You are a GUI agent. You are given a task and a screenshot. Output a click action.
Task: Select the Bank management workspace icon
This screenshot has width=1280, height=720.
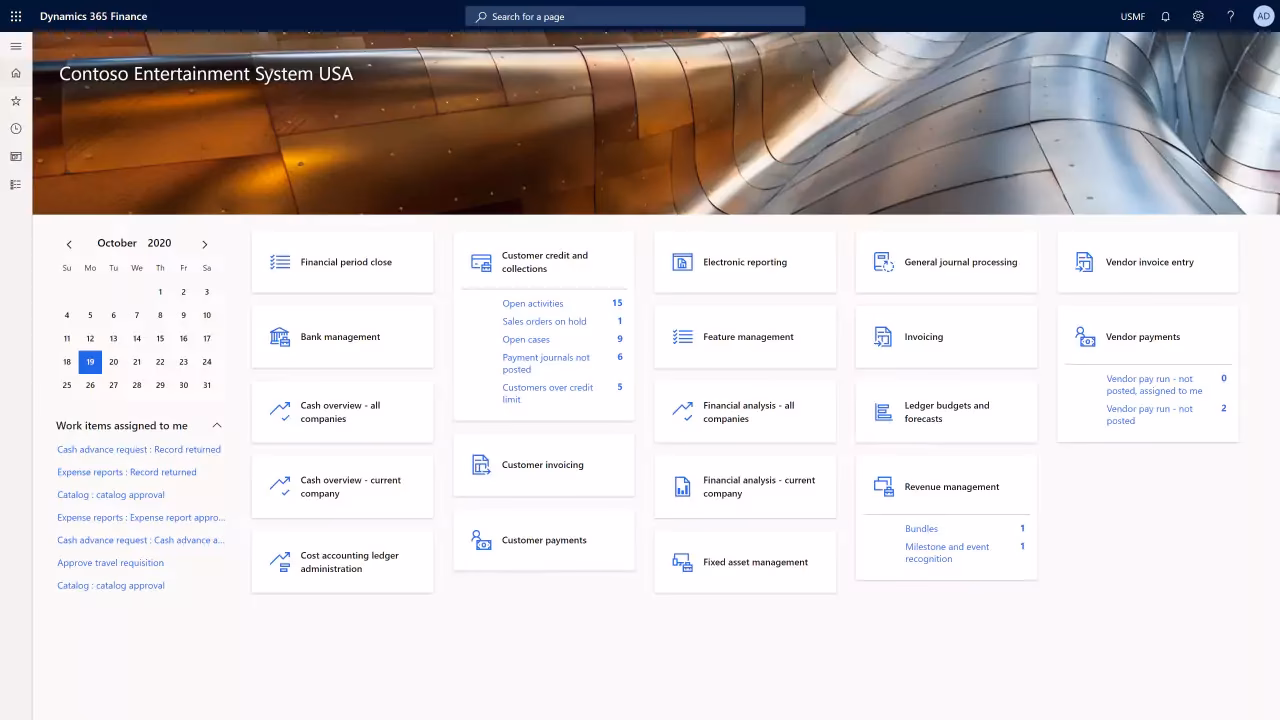pyautogui.click(x=282, y=336)
